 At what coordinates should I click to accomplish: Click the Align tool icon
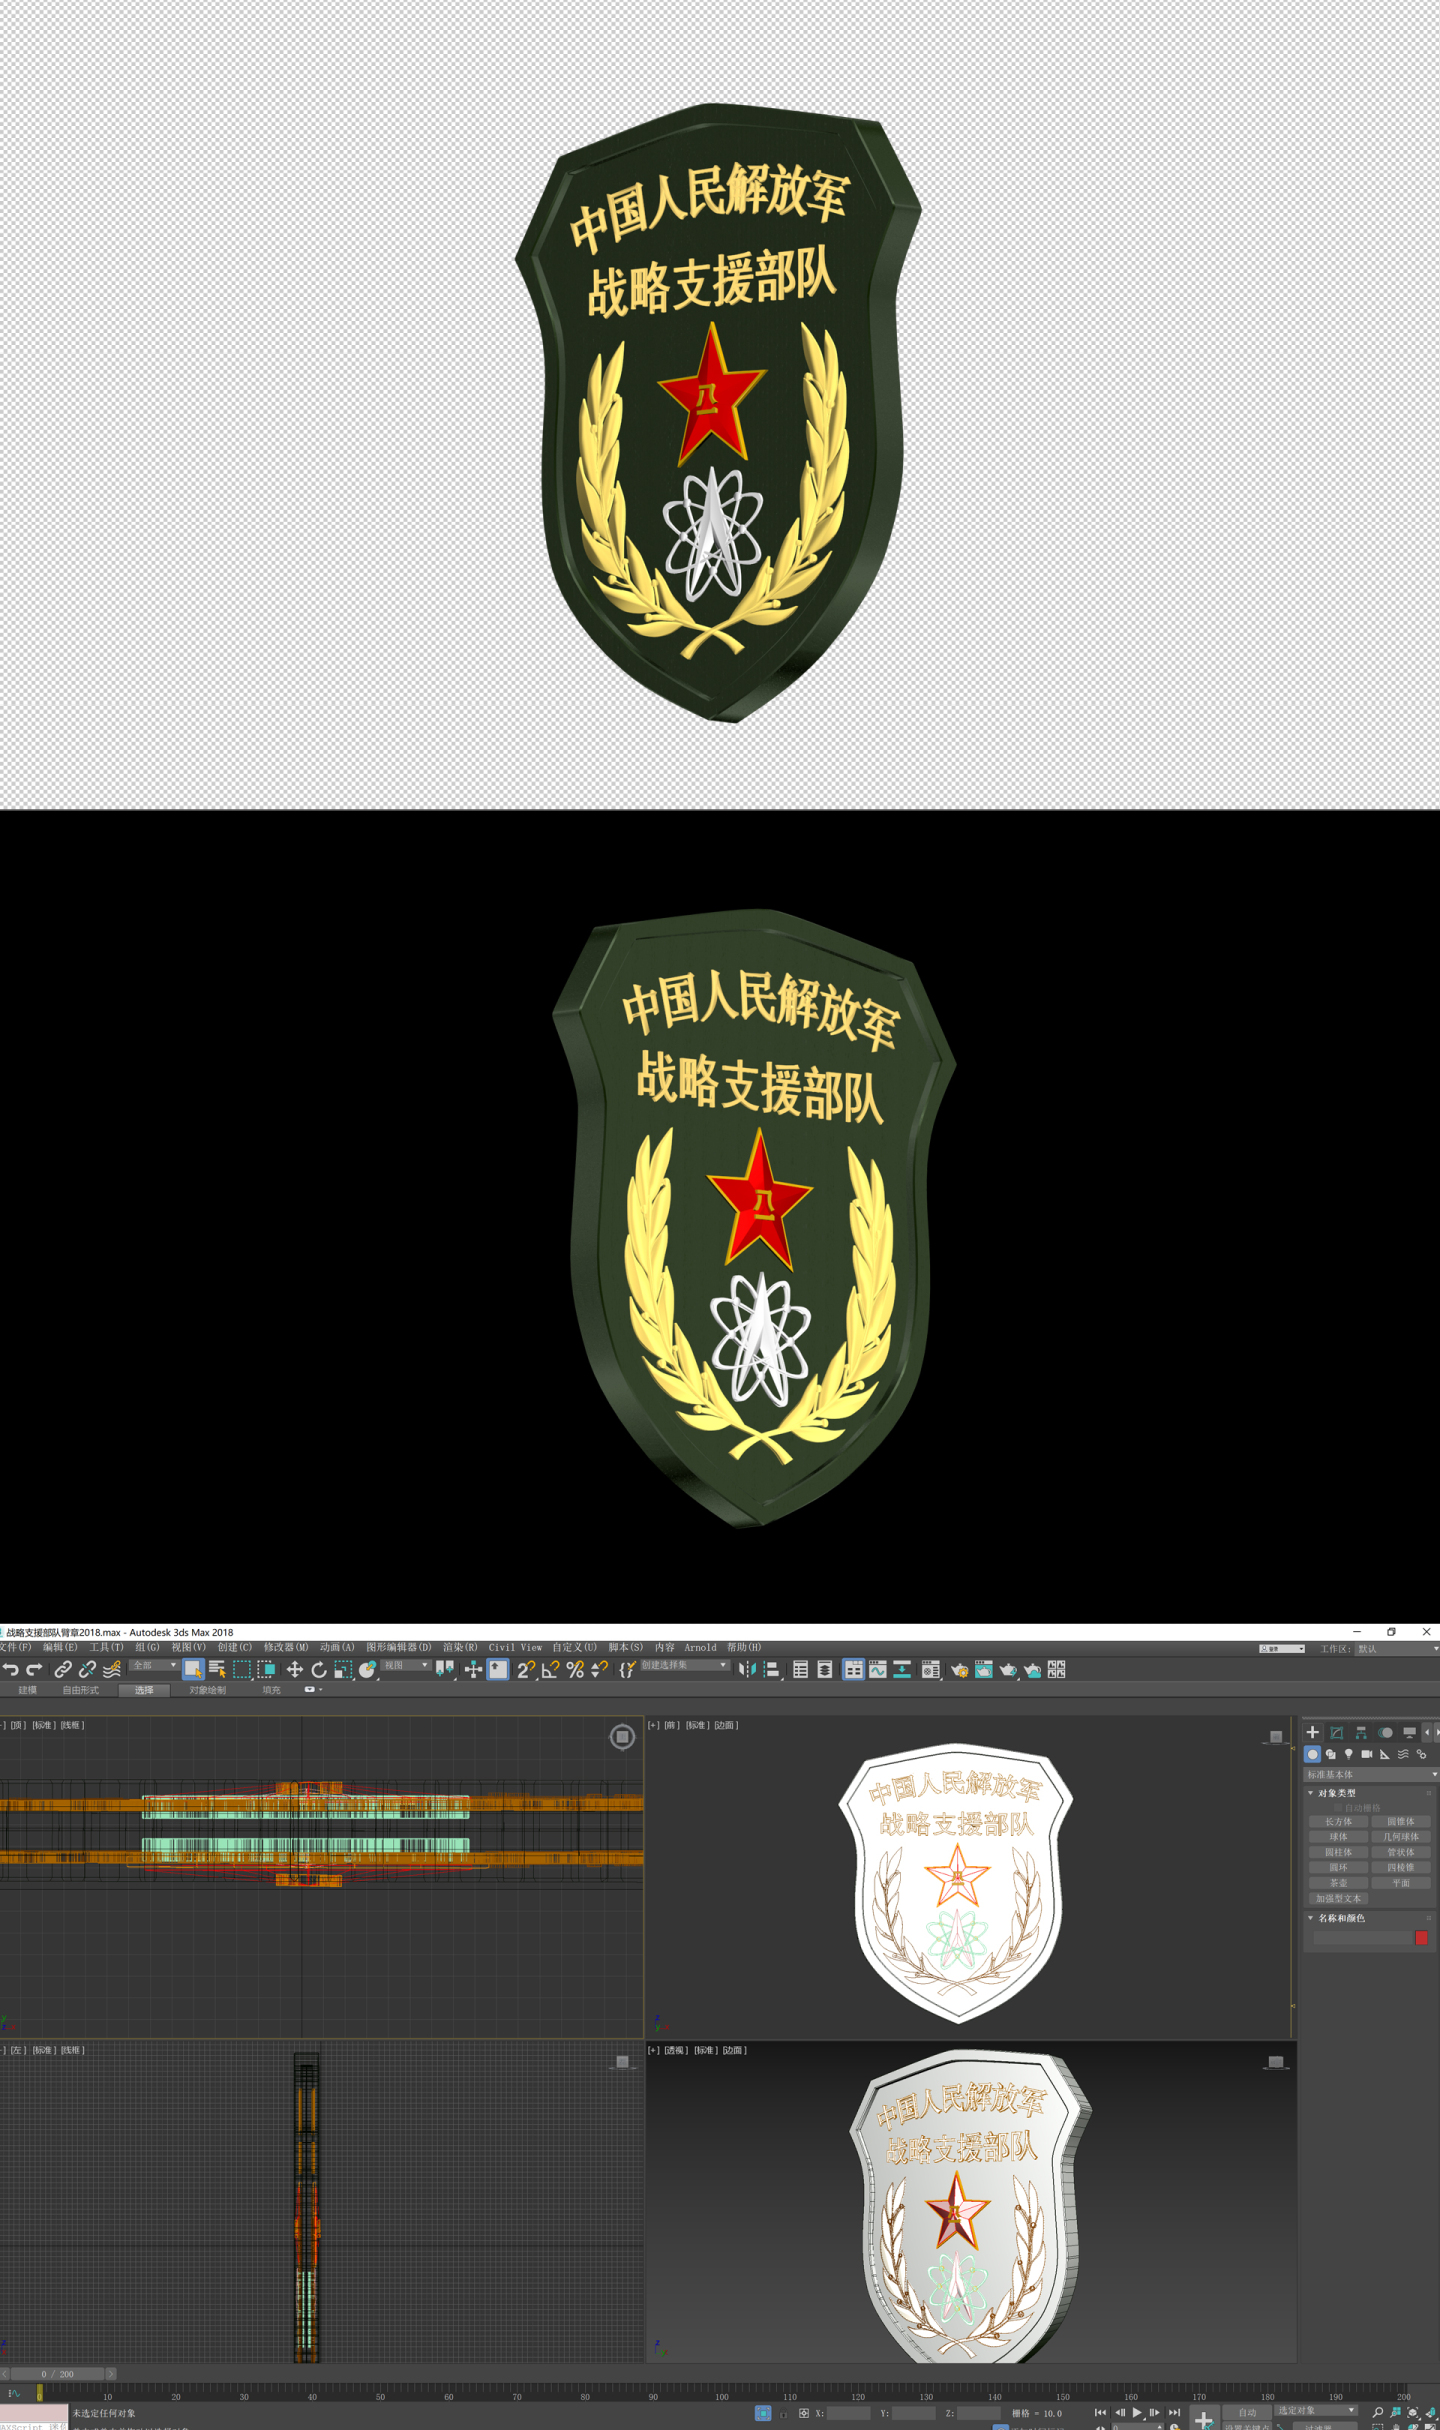772,1669
